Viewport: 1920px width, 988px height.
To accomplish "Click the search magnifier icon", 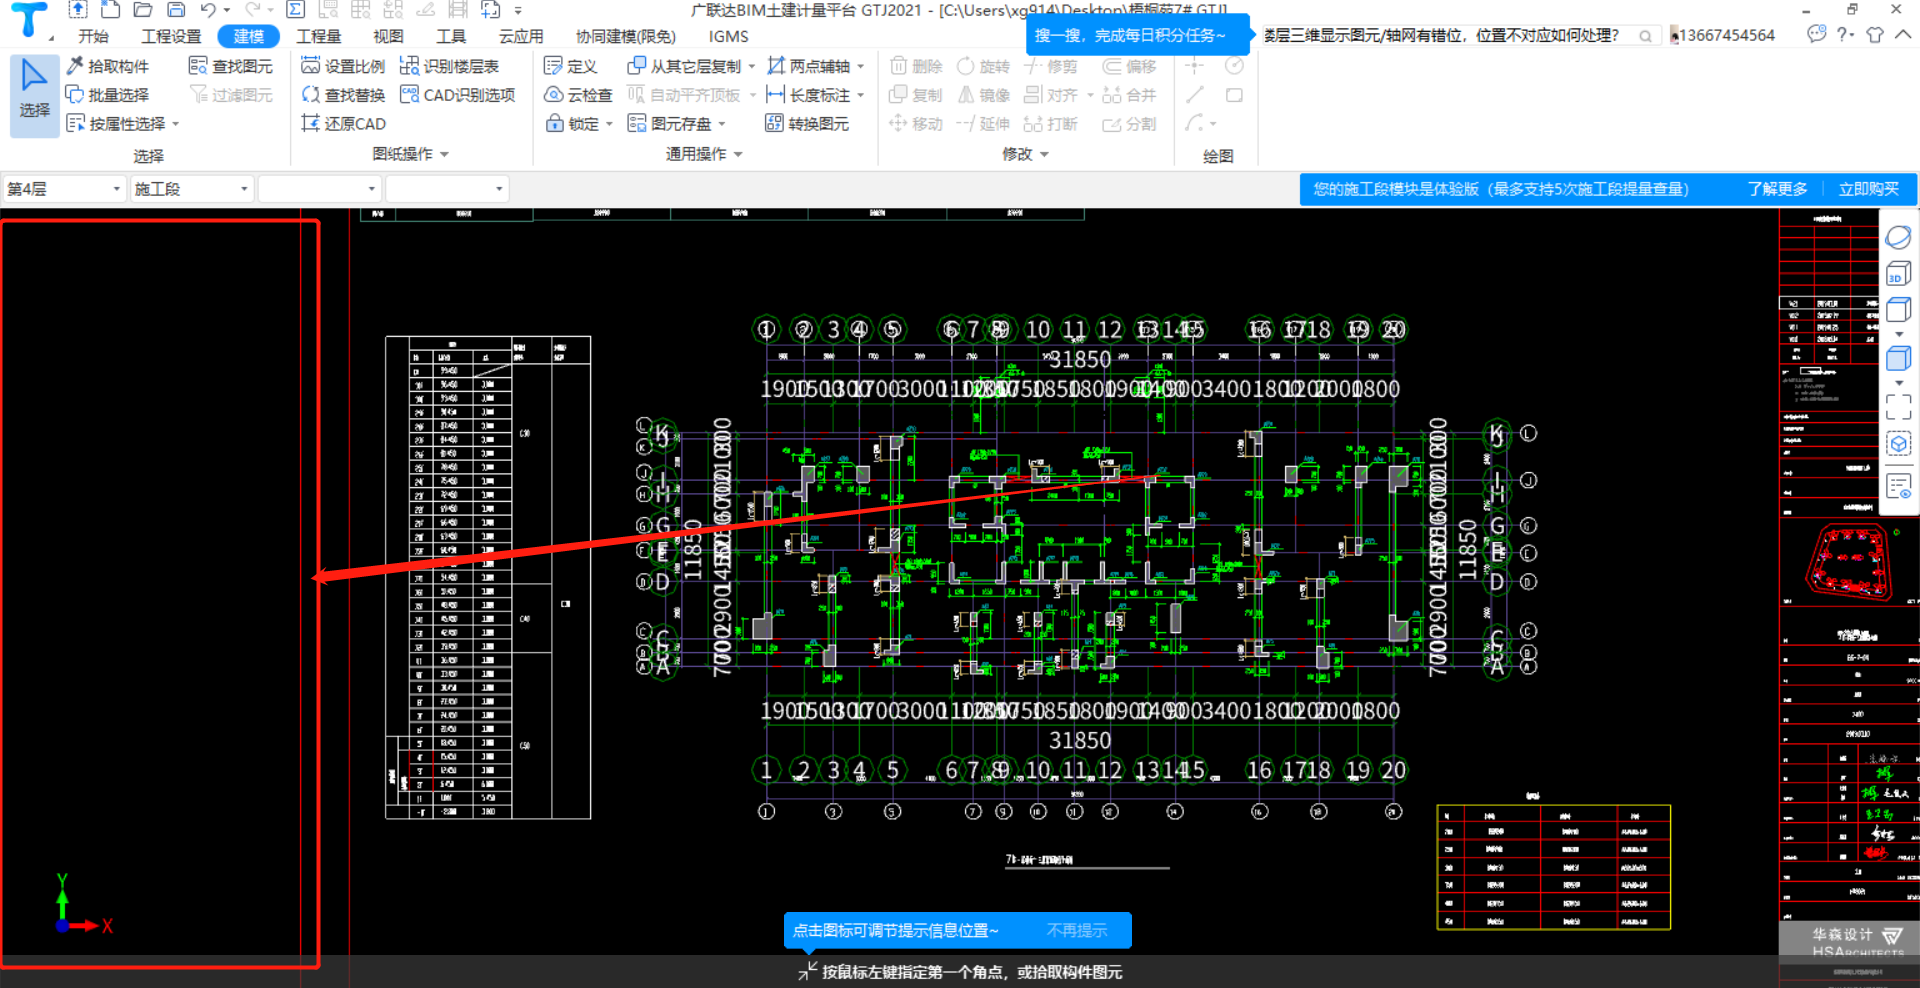I will point(1645,36).
